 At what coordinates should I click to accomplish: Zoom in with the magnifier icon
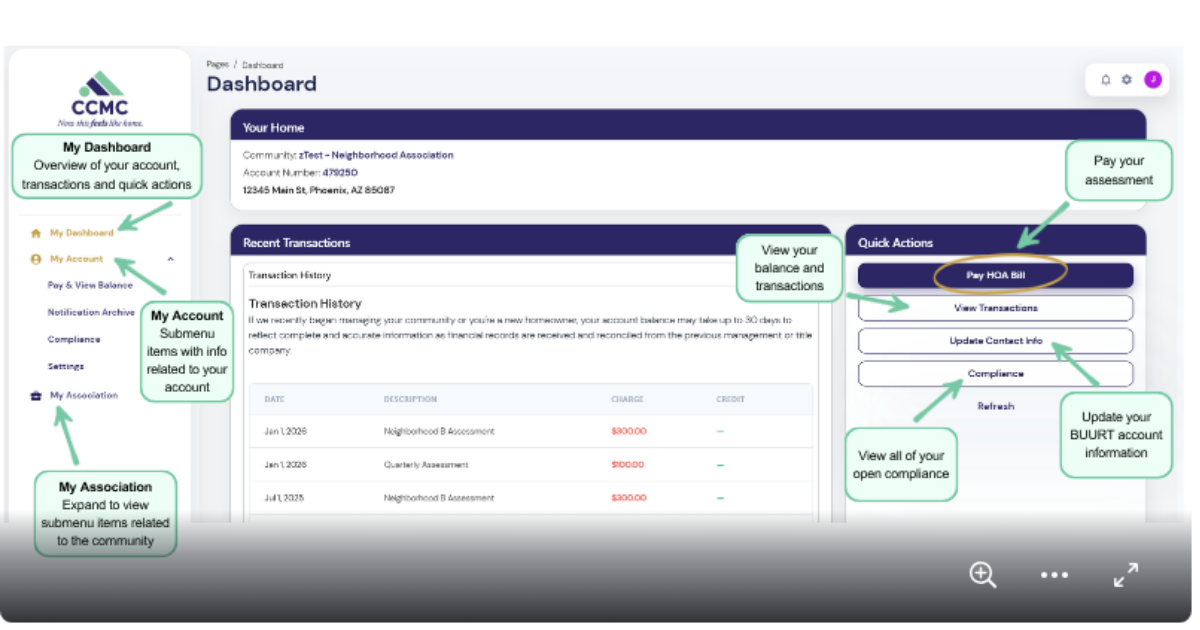[x=983, y=574]
